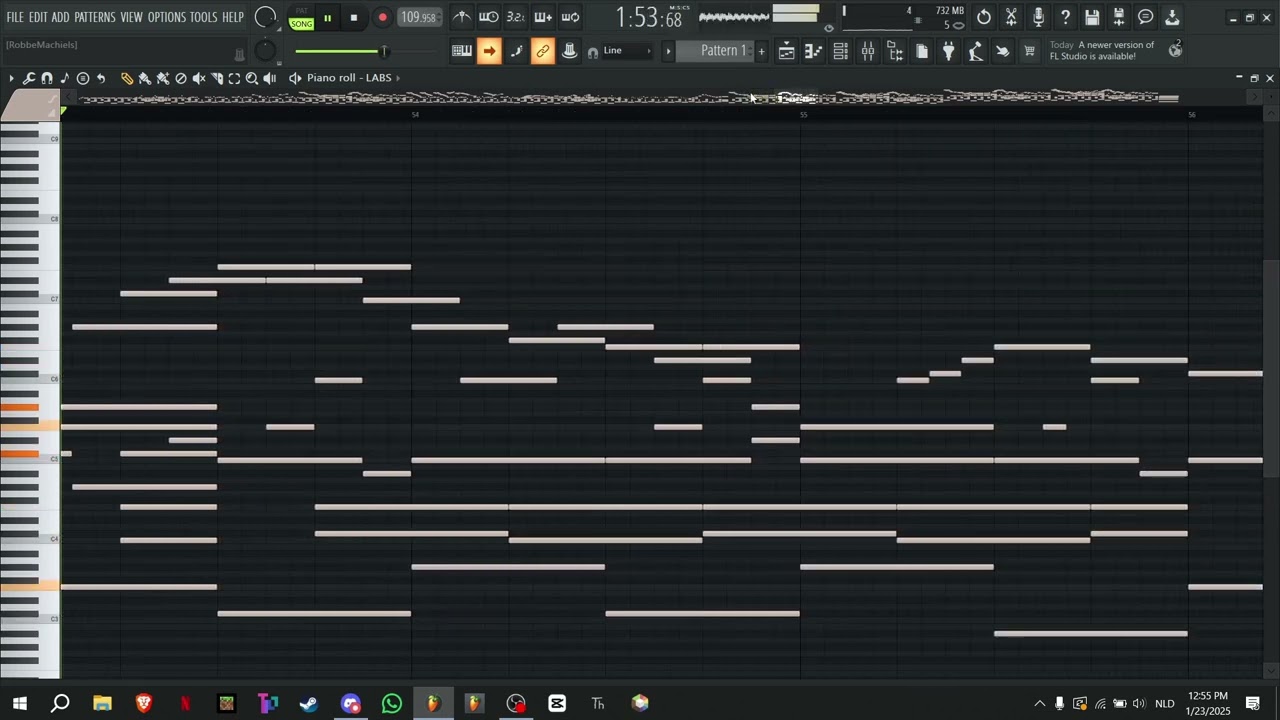Toggle the metronome button

click(x=462, y=17)
